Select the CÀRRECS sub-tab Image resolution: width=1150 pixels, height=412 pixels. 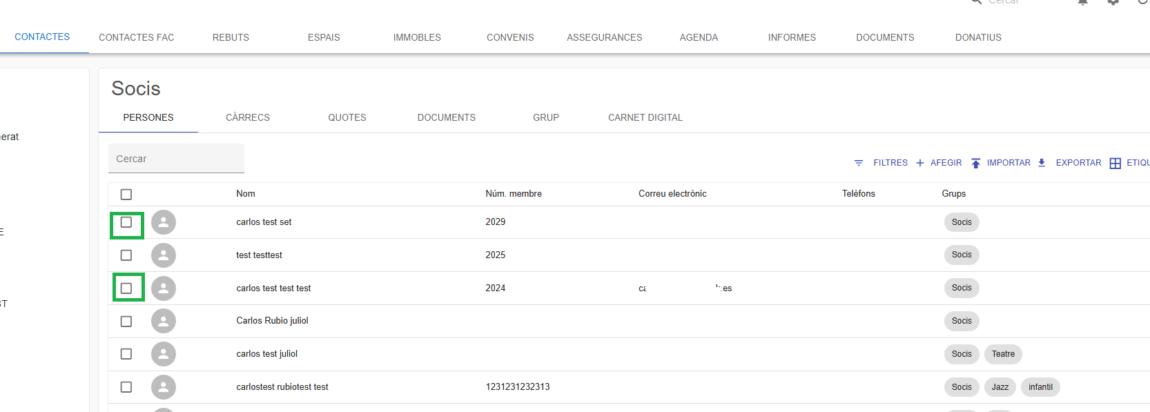pos(247,117)
